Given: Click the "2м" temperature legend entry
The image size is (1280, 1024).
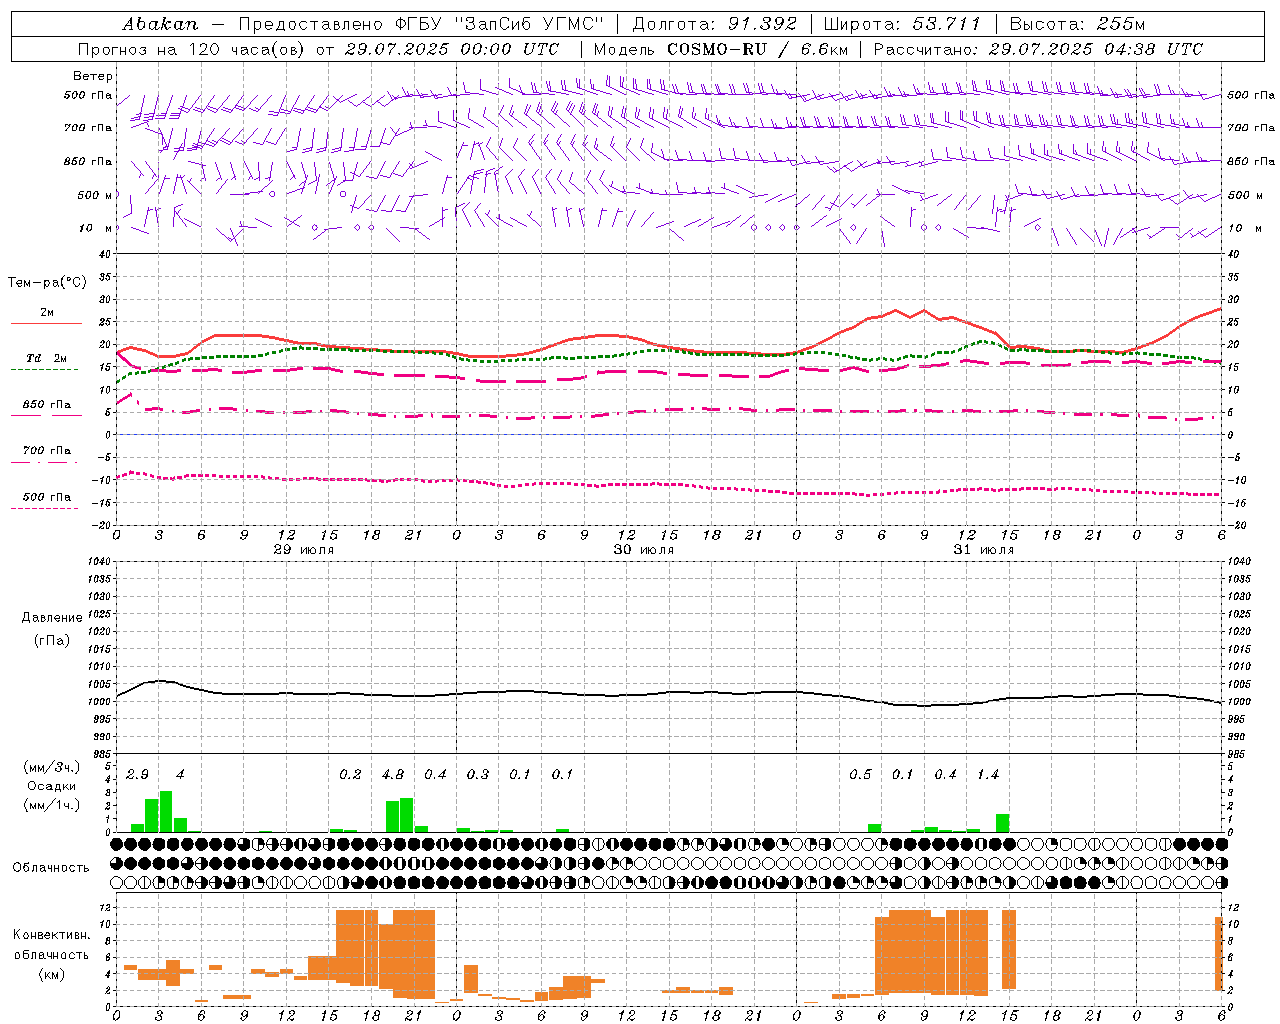Looking at the screenshot, I should pos(47,313).
